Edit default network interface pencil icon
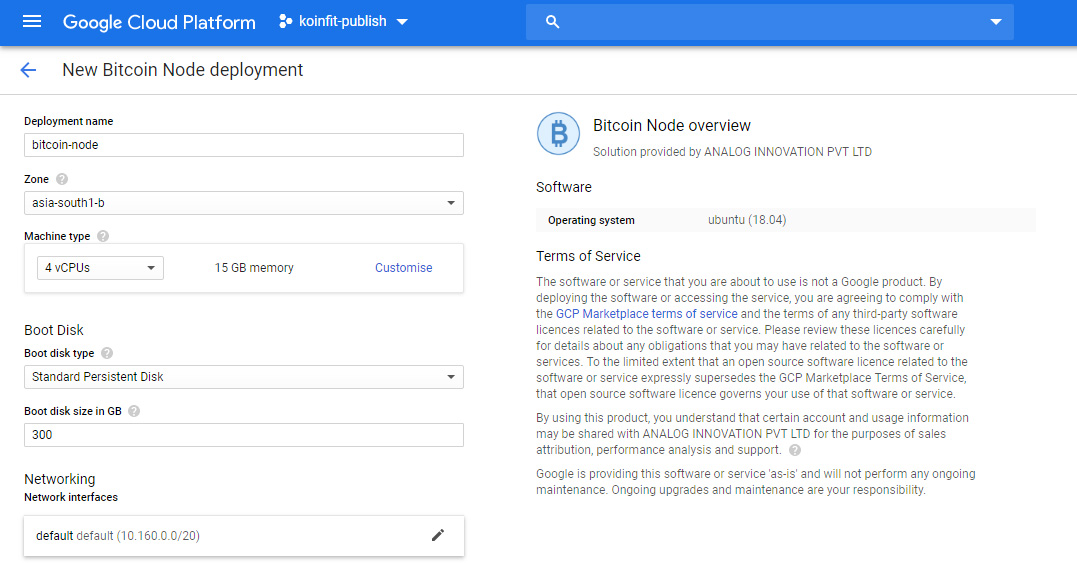The width and height of the screenshot is (1077, 563). 438,536
